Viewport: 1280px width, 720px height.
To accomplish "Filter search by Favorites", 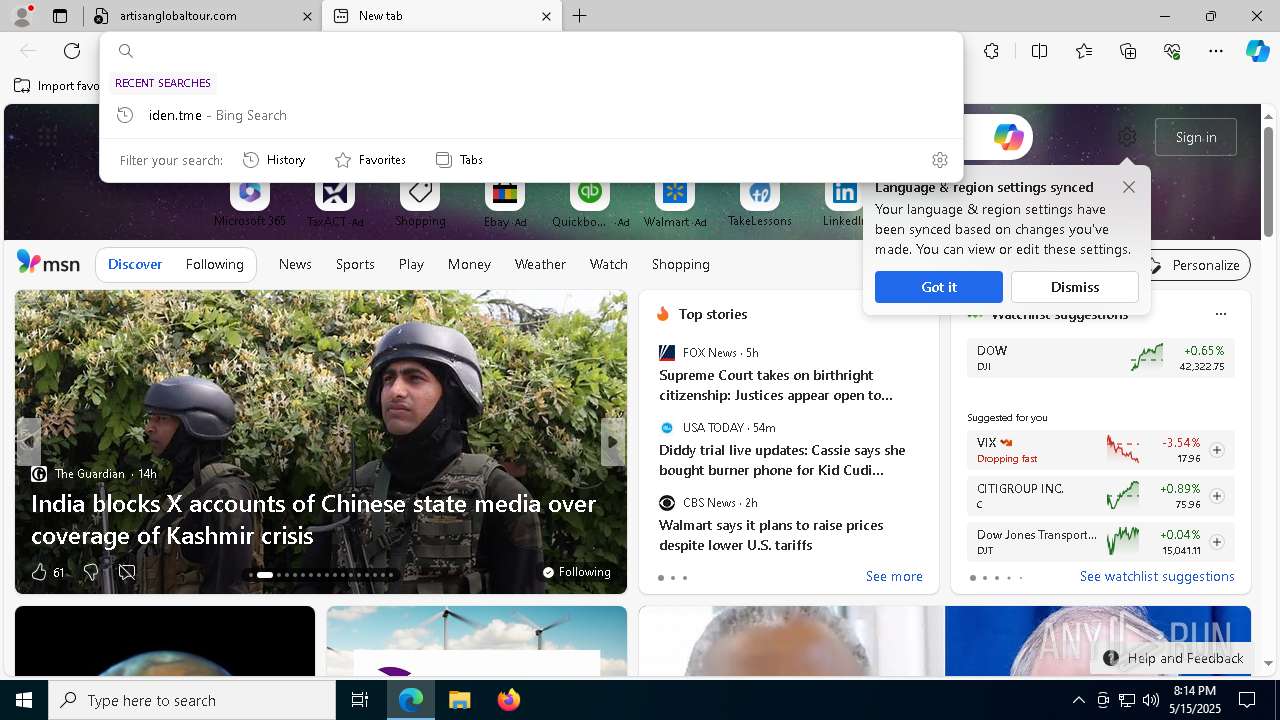I will click(370, 160).
